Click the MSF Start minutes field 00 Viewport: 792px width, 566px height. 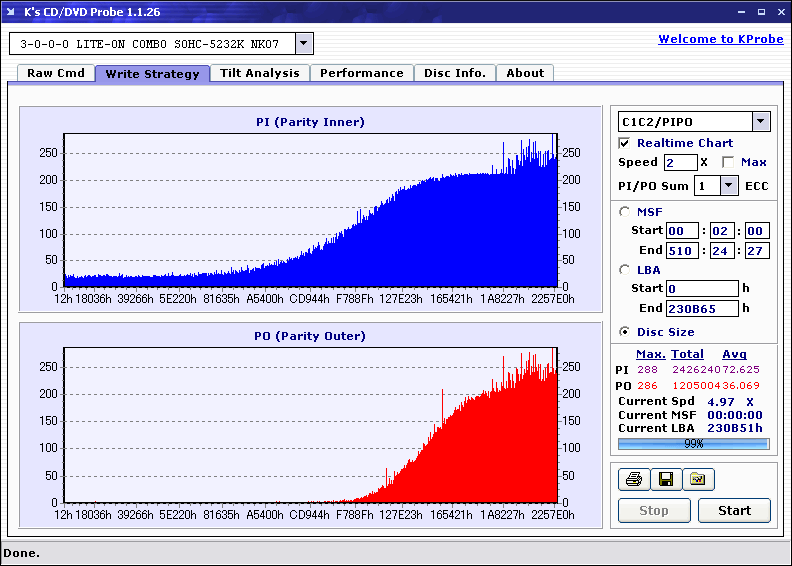[682, 231]
